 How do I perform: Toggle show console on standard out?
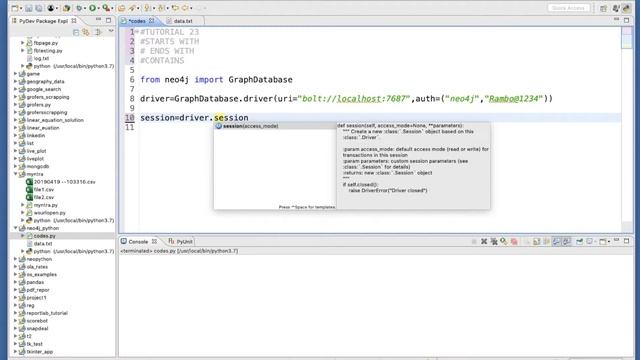click(556, 242)
